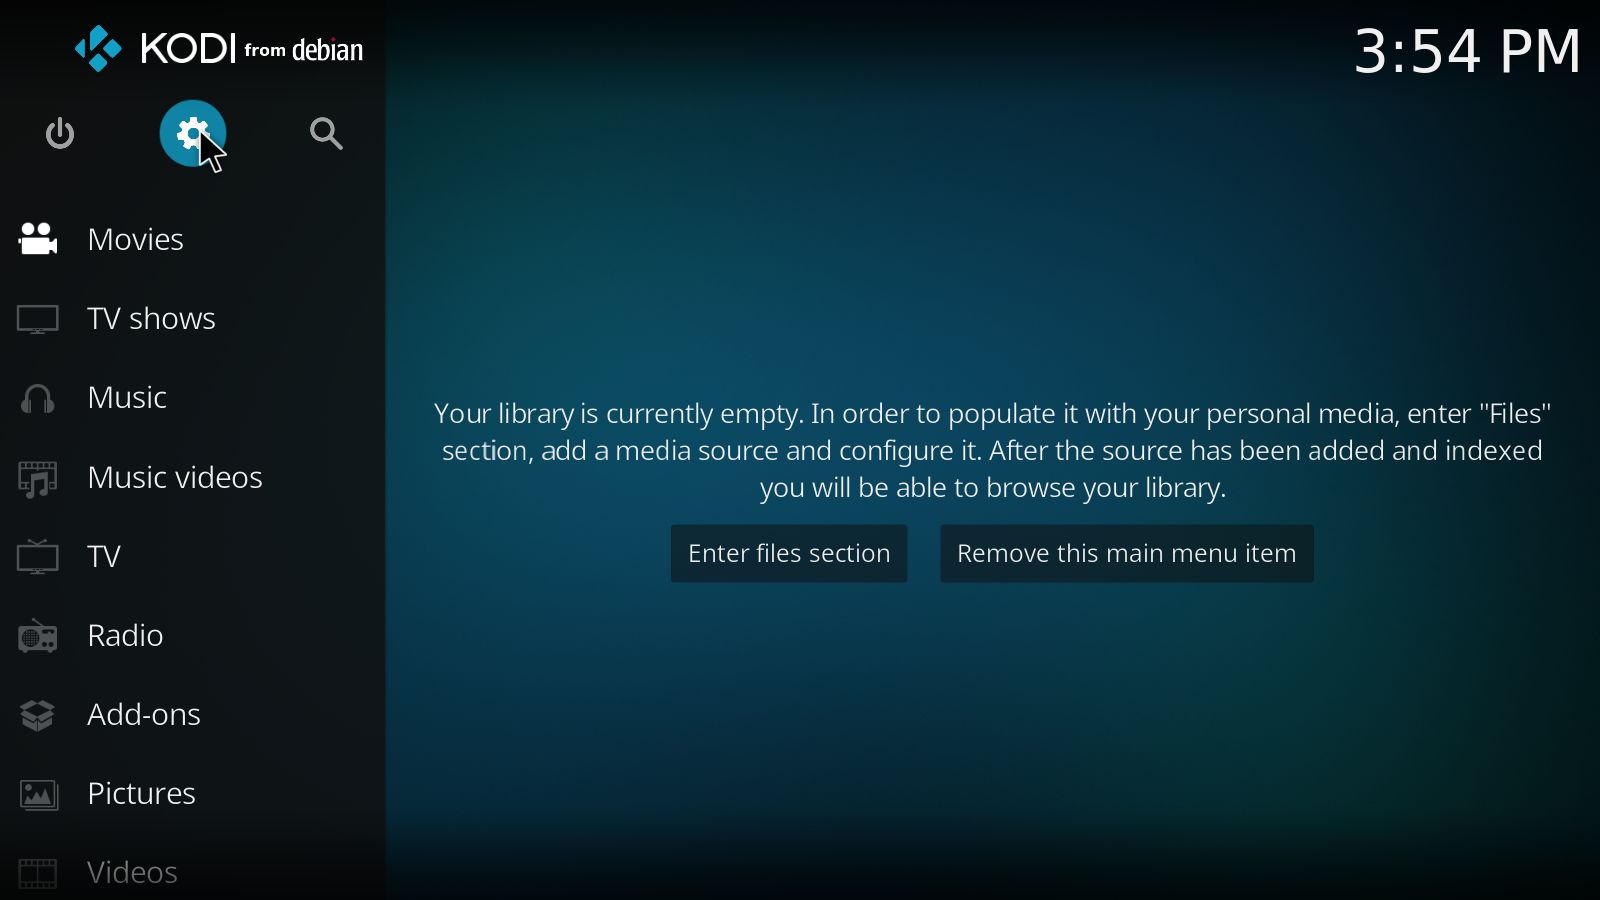
Task: Click the Kodi logo at top left
Action: pos(98,49)
